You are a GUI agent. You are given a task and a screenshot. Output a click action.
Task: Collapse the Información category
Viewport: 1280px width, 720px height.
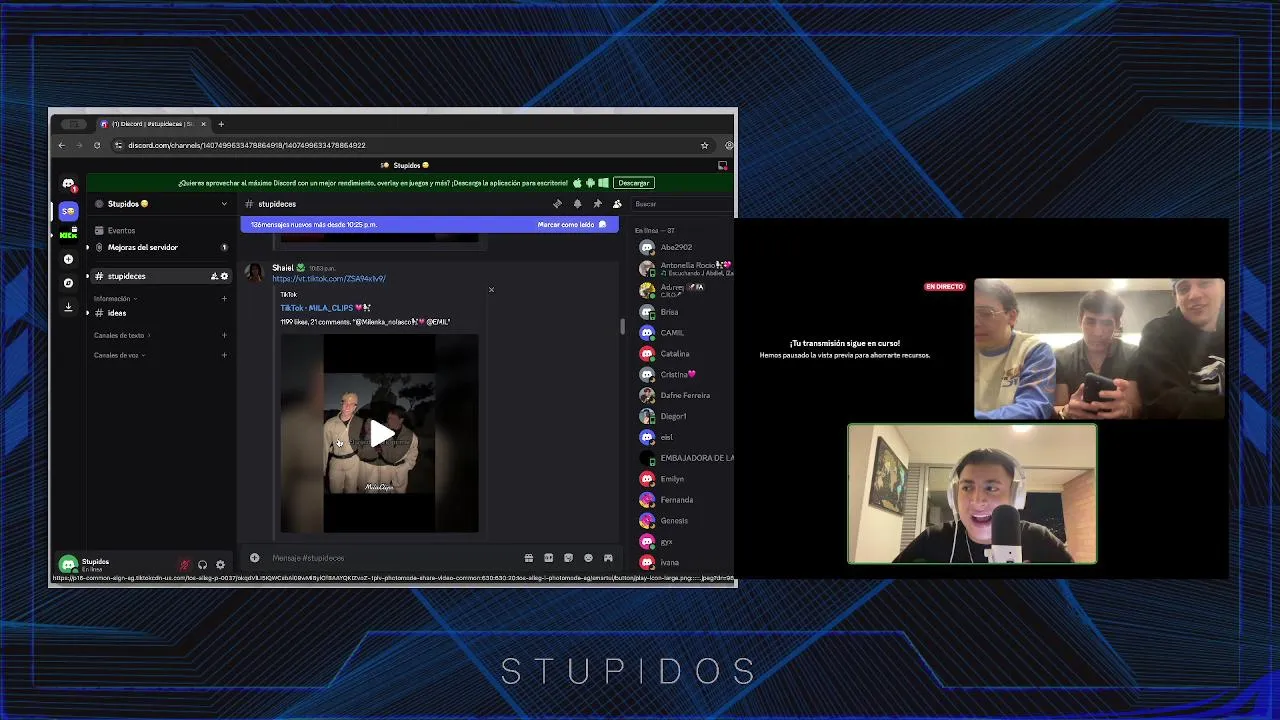[115, 298]
